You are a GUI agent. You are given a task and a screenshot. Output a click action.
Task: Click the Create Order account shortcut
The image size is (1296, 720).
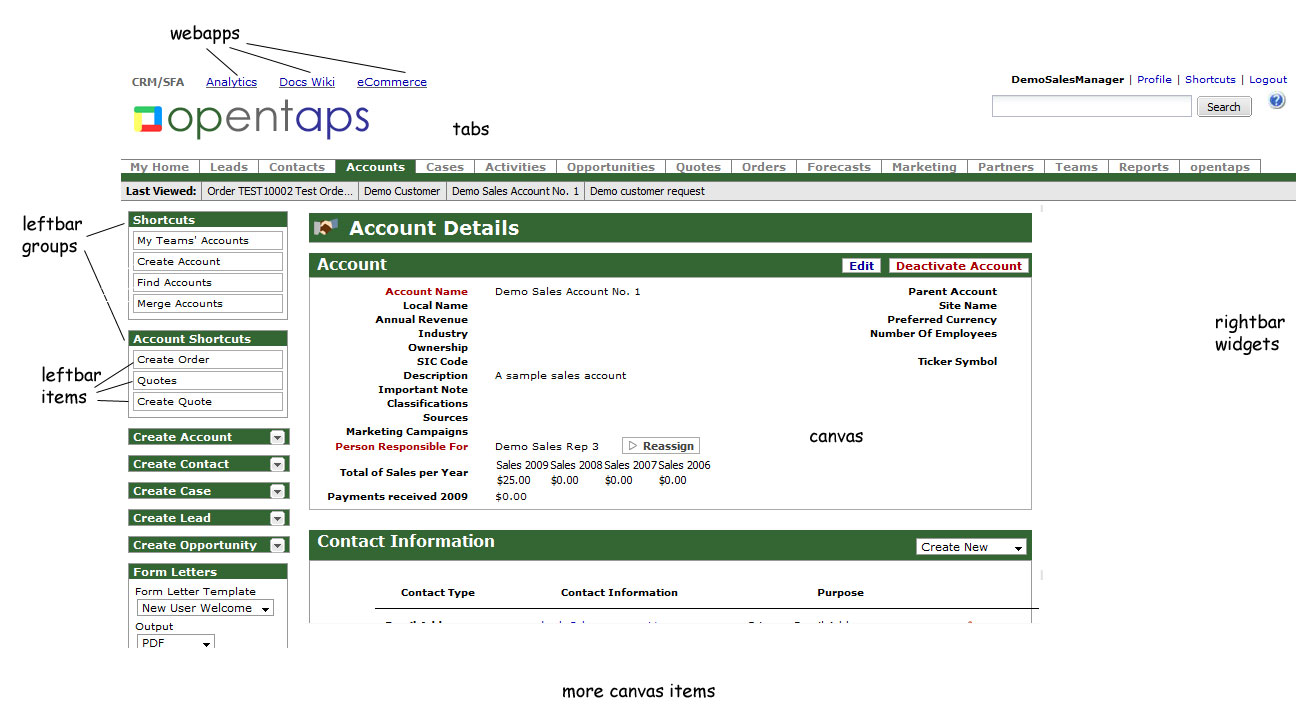pyautogui.click(x=208, y=360)
